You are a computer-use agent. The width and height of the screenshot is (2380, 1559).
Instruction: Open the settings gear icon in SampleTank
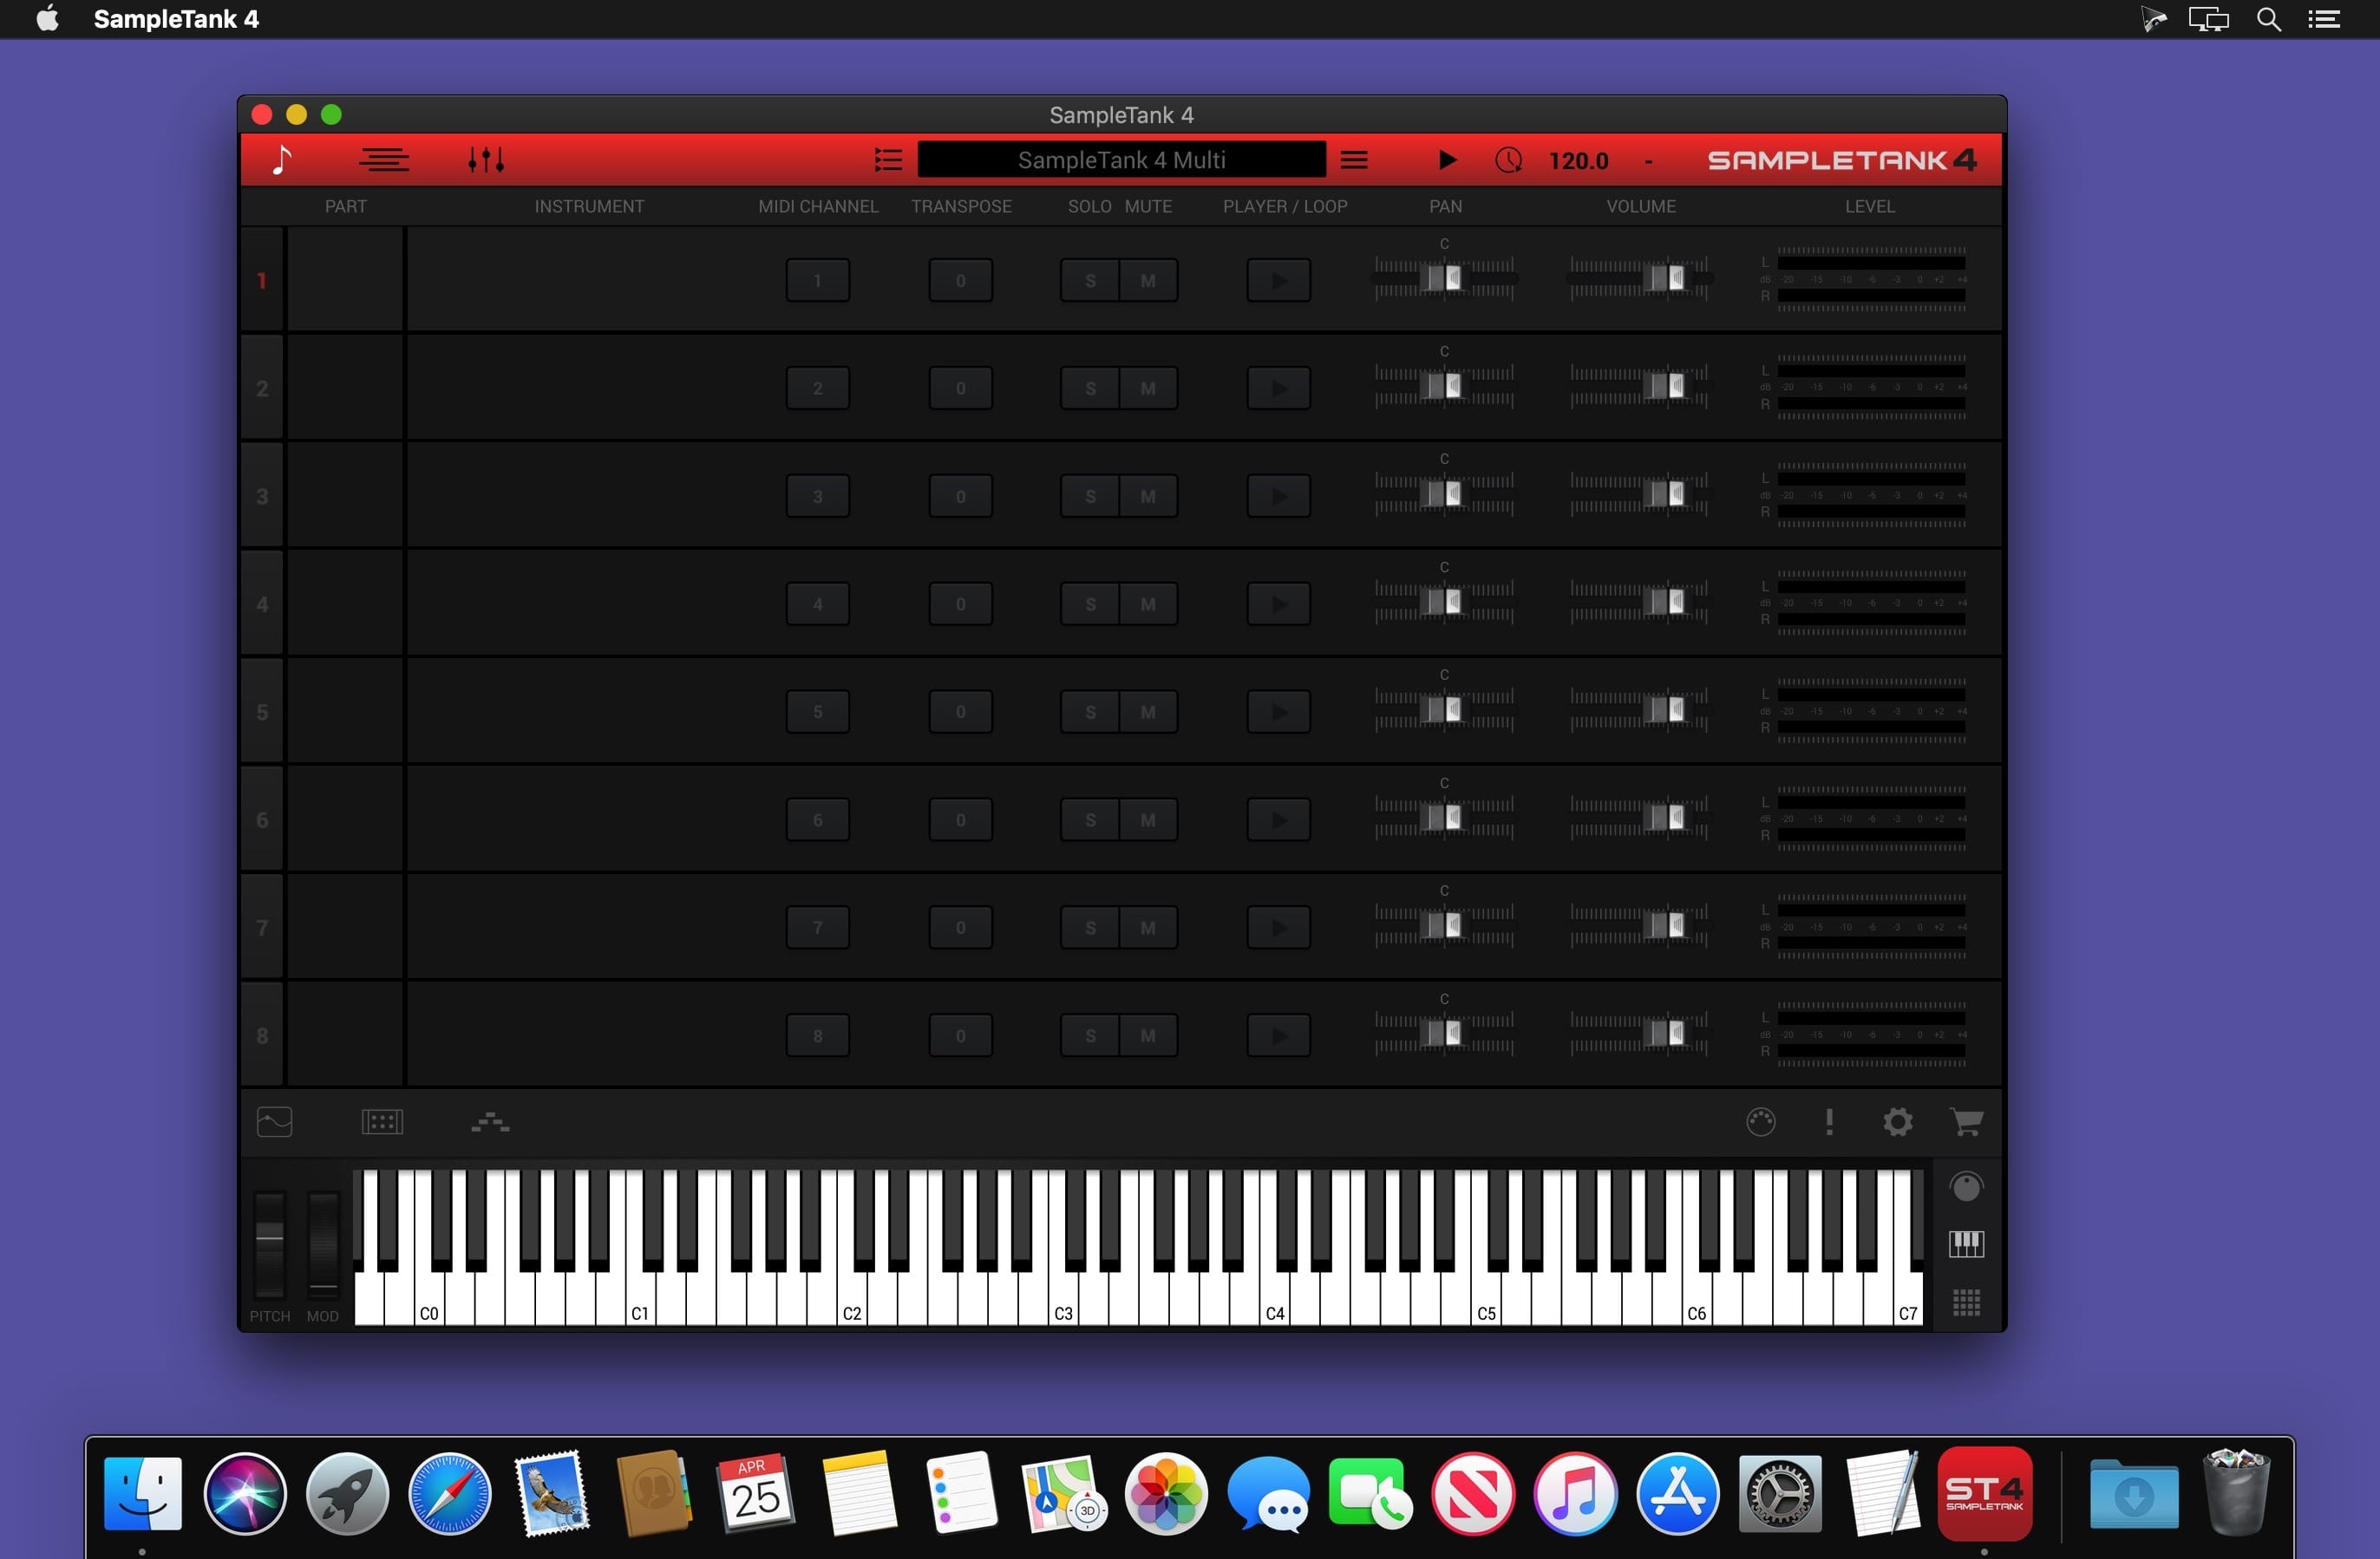[1898, 1122]
